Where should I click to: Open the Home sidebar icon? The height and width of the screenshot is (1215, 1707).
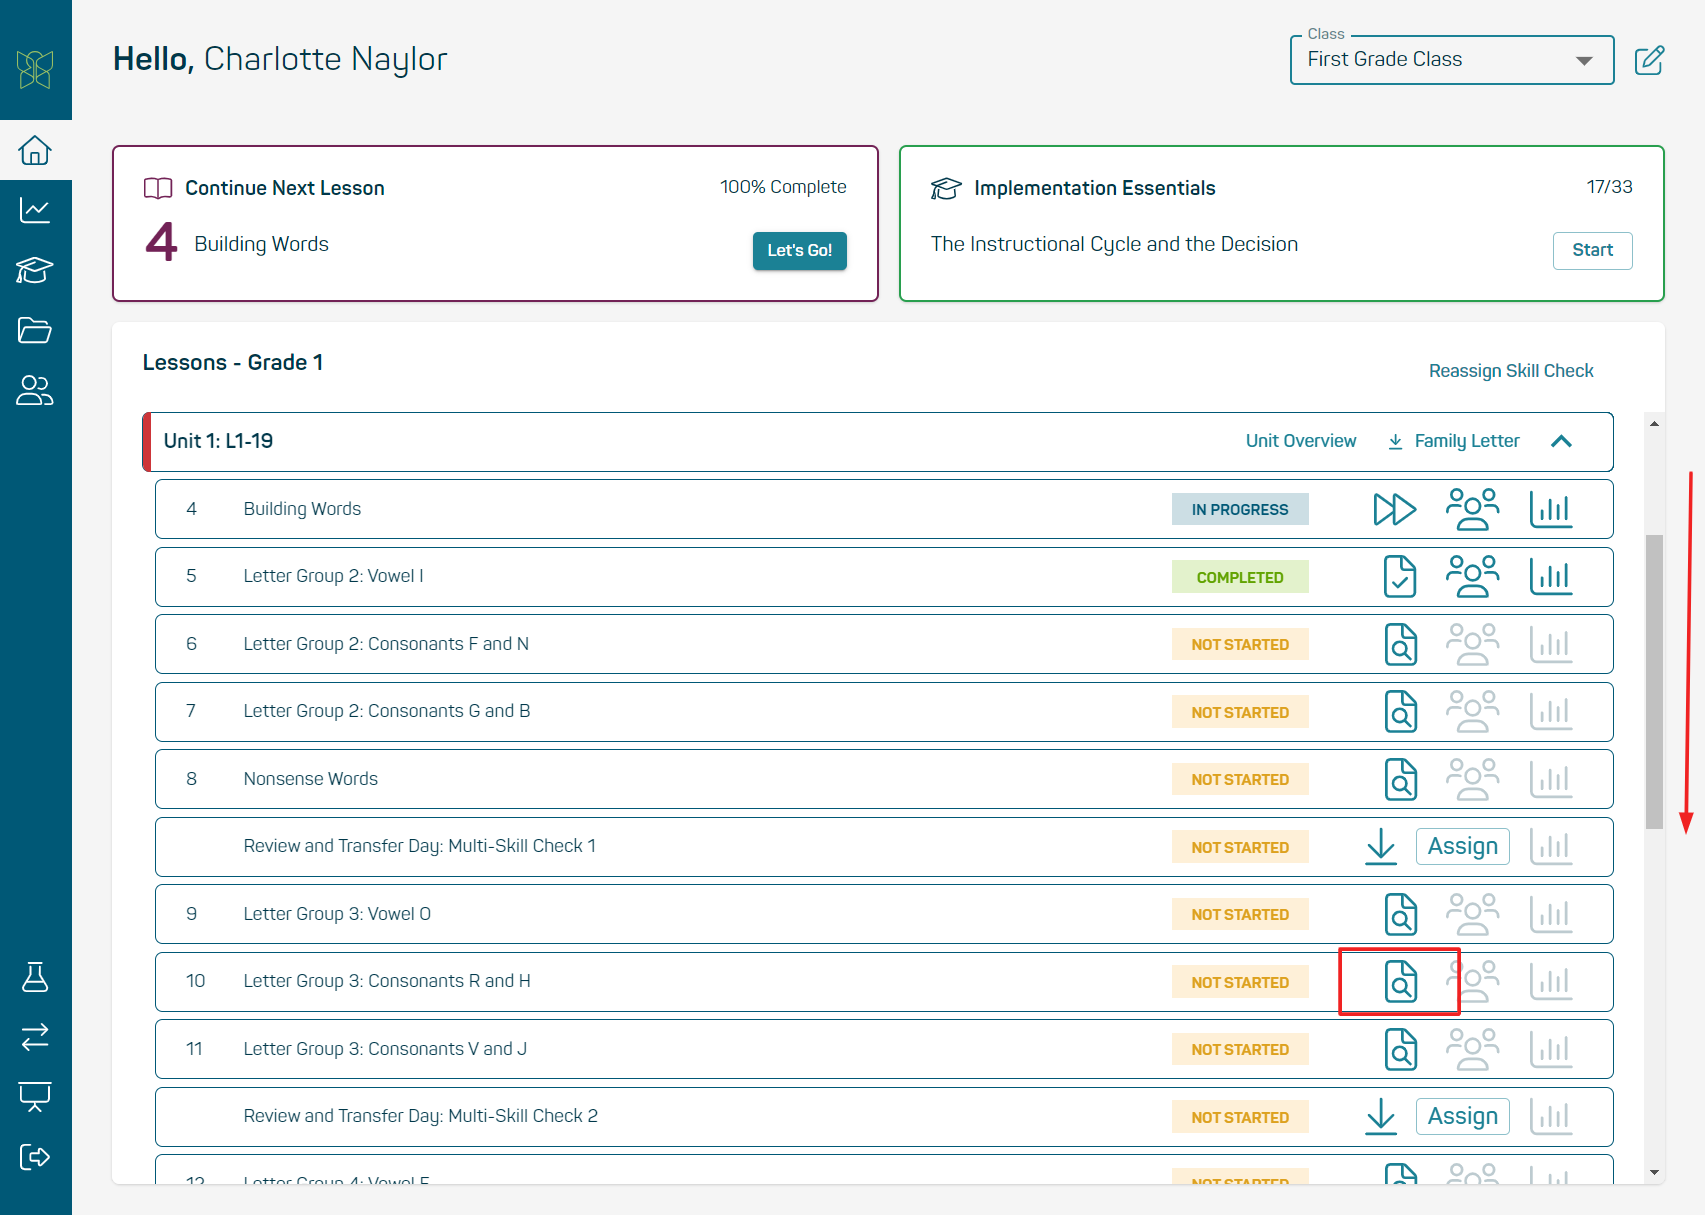point(35,150)
